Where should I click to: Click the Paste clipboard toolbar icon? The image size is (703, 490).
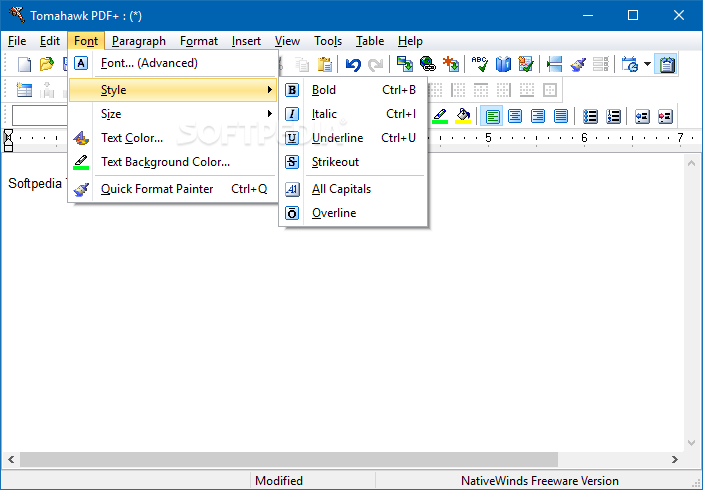coord(325,65)
